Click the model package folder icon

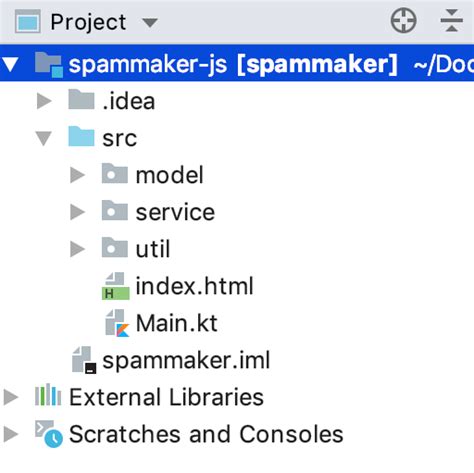[115, 173]
